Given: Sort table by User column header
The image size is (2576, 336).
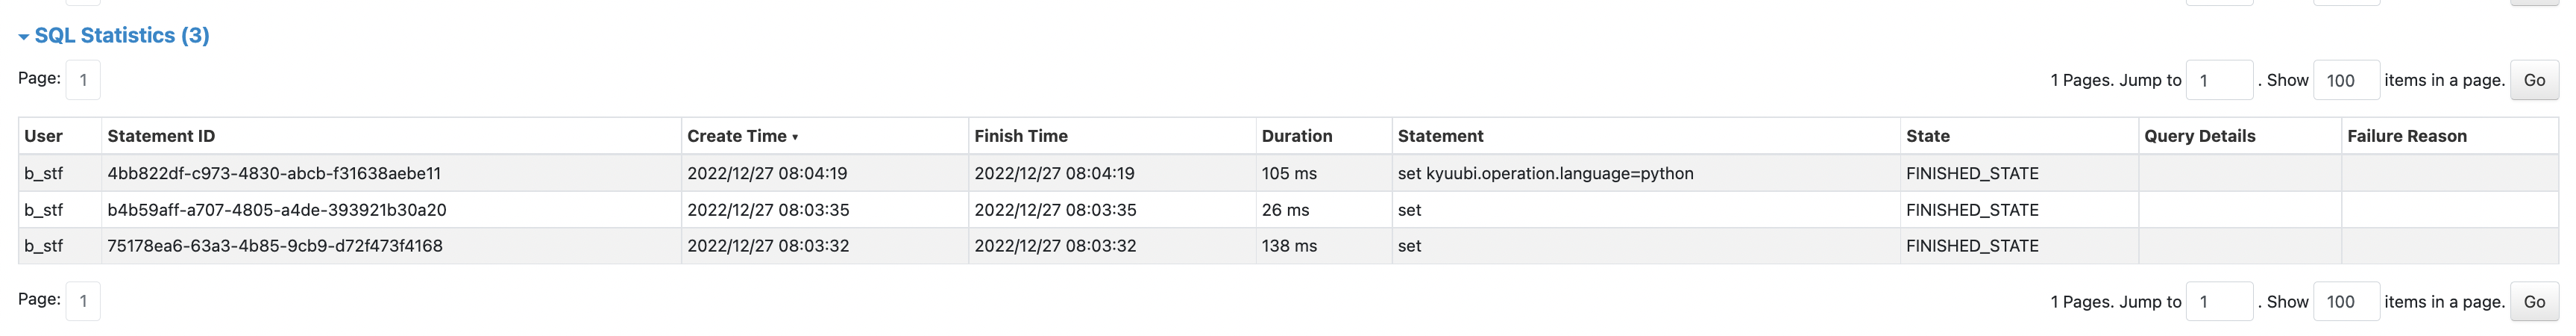Looking at the screenshot, I should point(44,136).
